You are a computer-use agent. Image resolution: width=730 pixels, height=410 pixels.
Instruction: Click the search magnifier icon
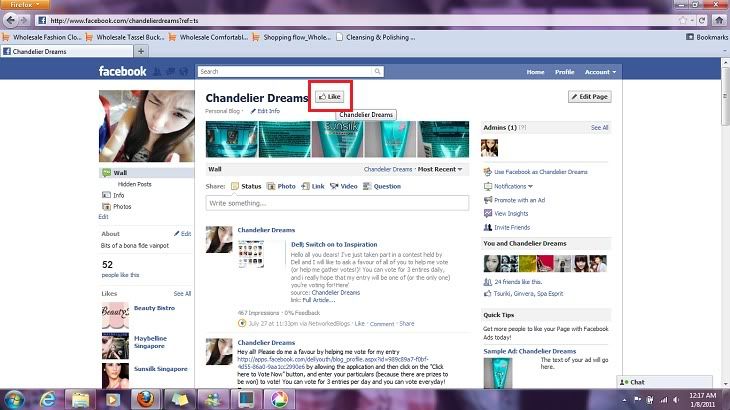pyautogui.click(x=378, y=71)
